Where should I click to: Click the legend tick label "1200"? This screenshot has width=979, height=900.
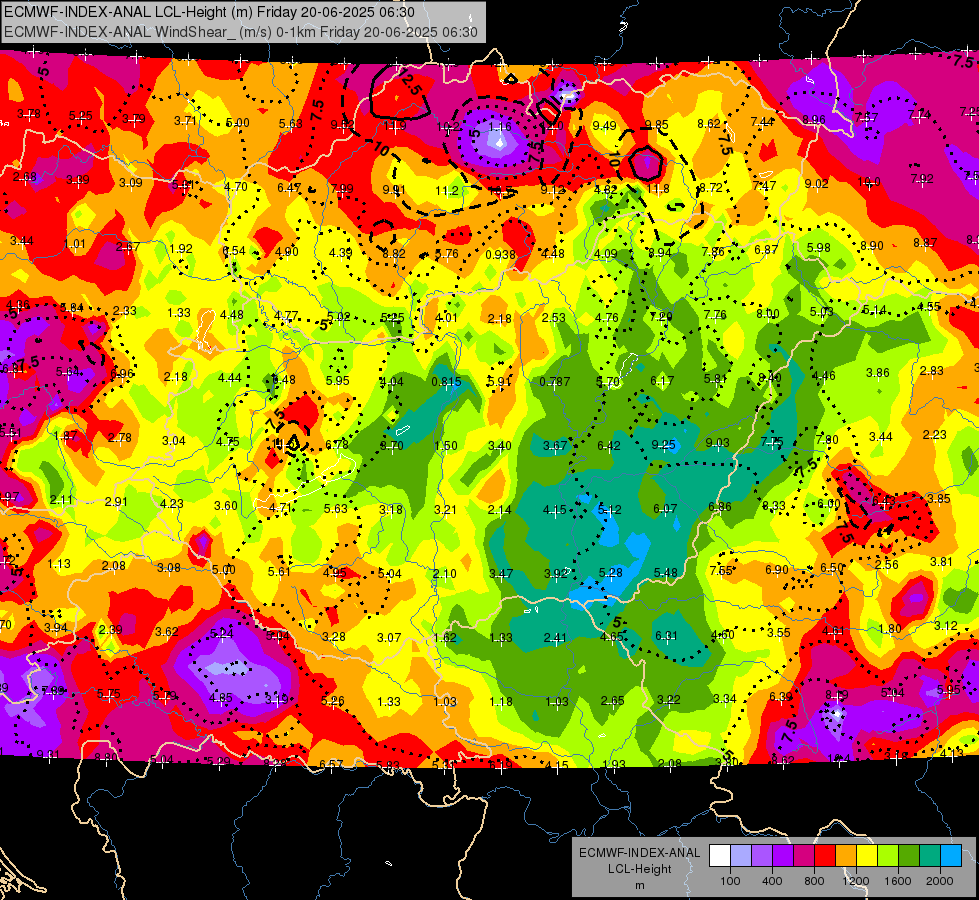[856, 881]
